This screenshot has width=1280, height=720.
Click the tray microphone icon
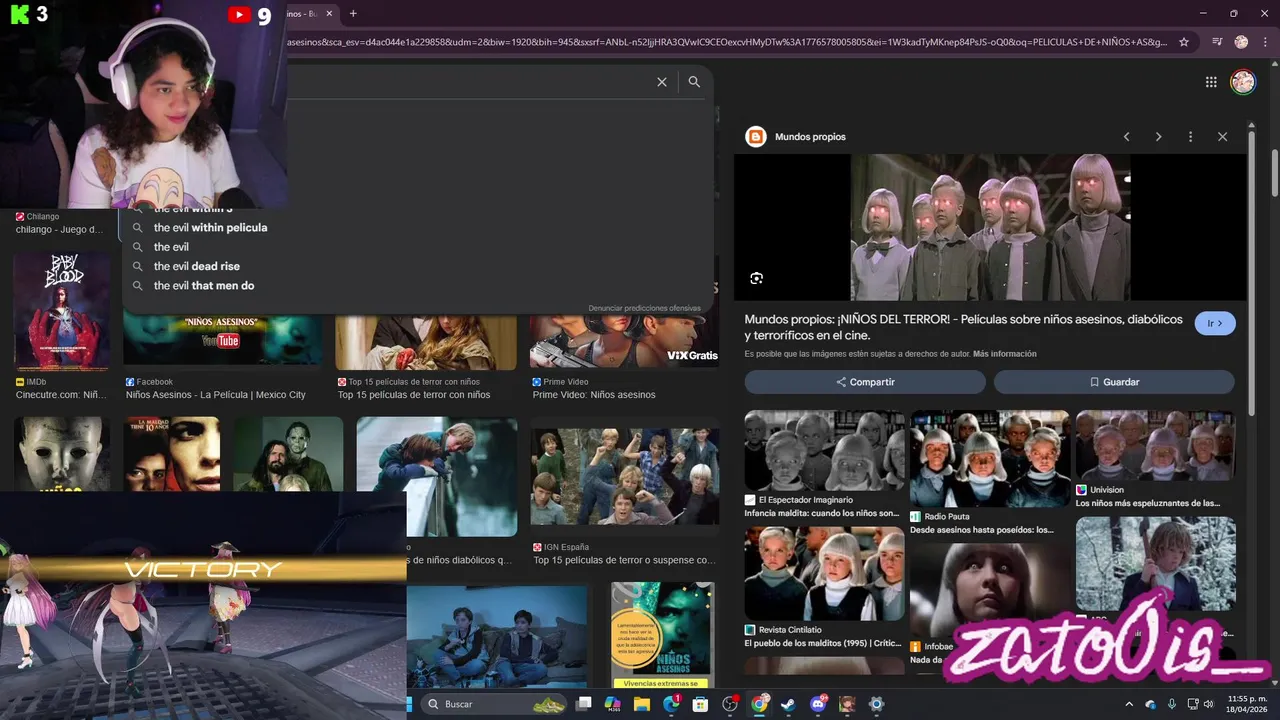1171,704
